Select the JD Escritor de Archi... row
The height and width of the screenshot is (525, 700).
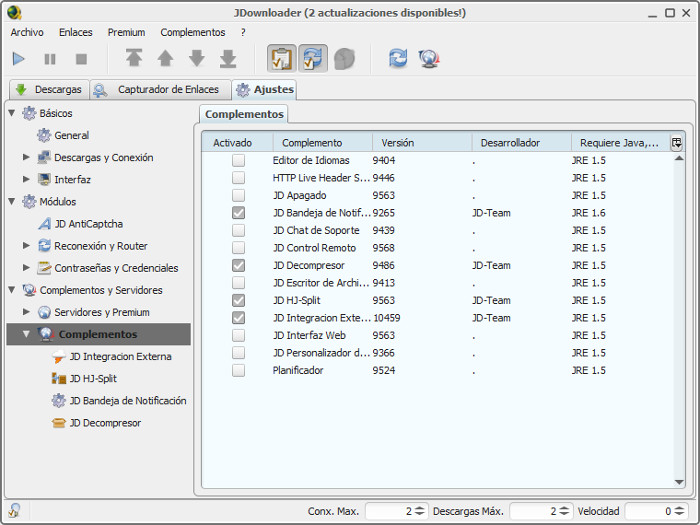click(438, 283)
